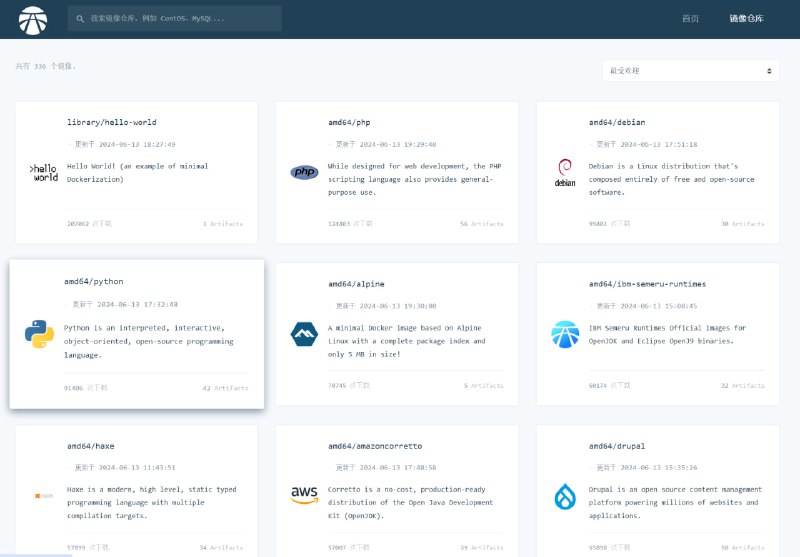
Task: Click the total image count text
Action: [x=45, y=66]
